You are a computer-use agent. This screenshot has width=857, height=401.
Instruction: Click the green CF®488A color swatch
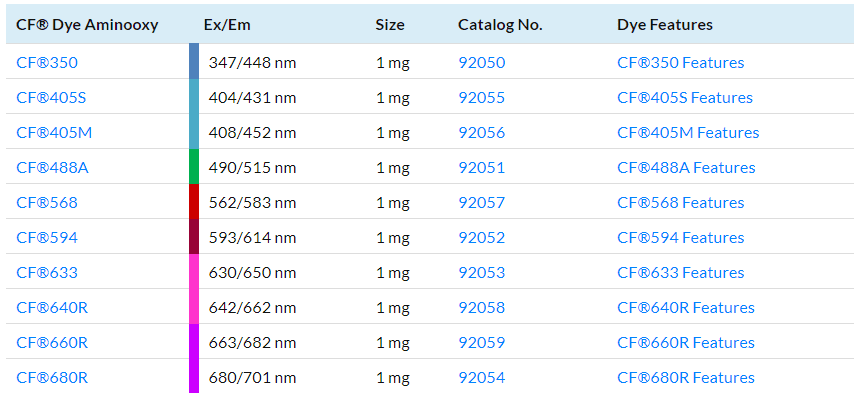pyautogui.click(x=194, y=168)
